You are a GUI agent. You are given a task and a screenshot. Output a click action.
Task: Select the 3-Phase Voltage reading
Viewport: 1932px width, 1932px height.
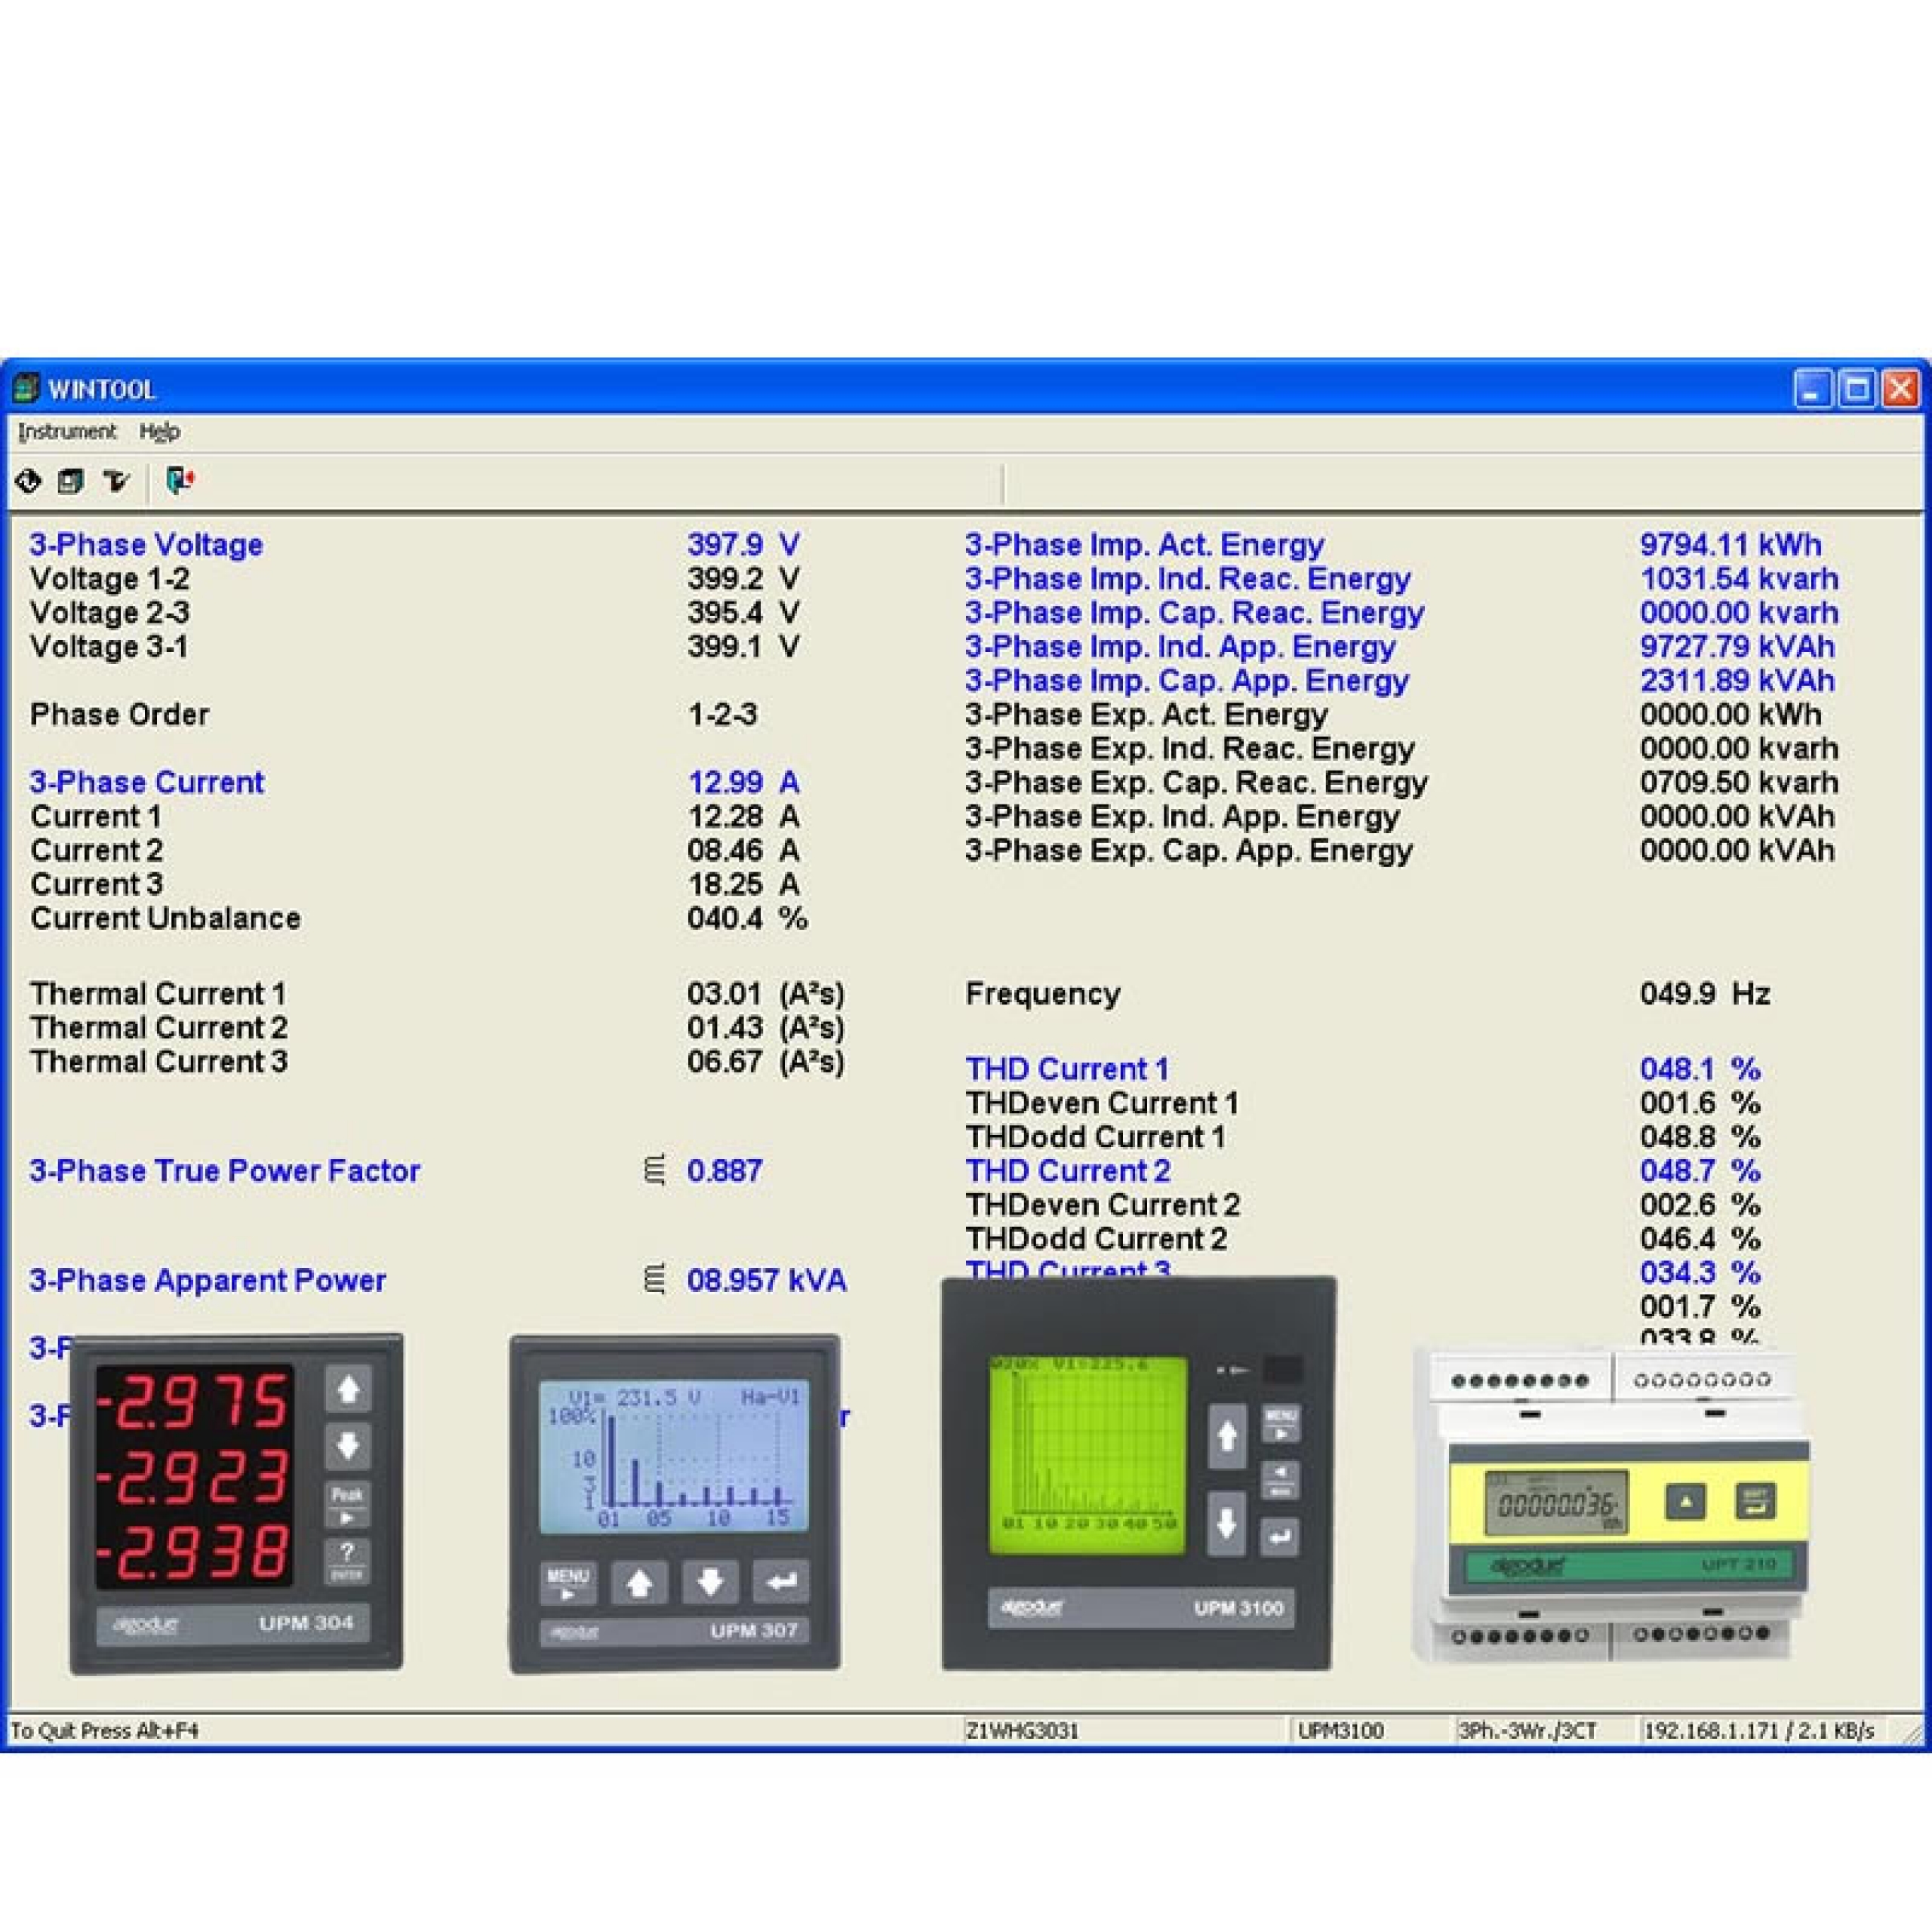coord(147,544)
